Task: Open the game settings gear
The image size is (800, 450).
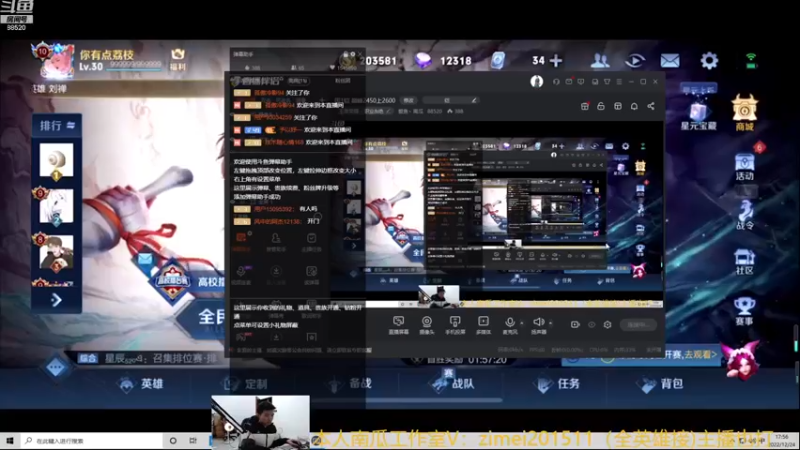Action: click(x=709, y=61)
